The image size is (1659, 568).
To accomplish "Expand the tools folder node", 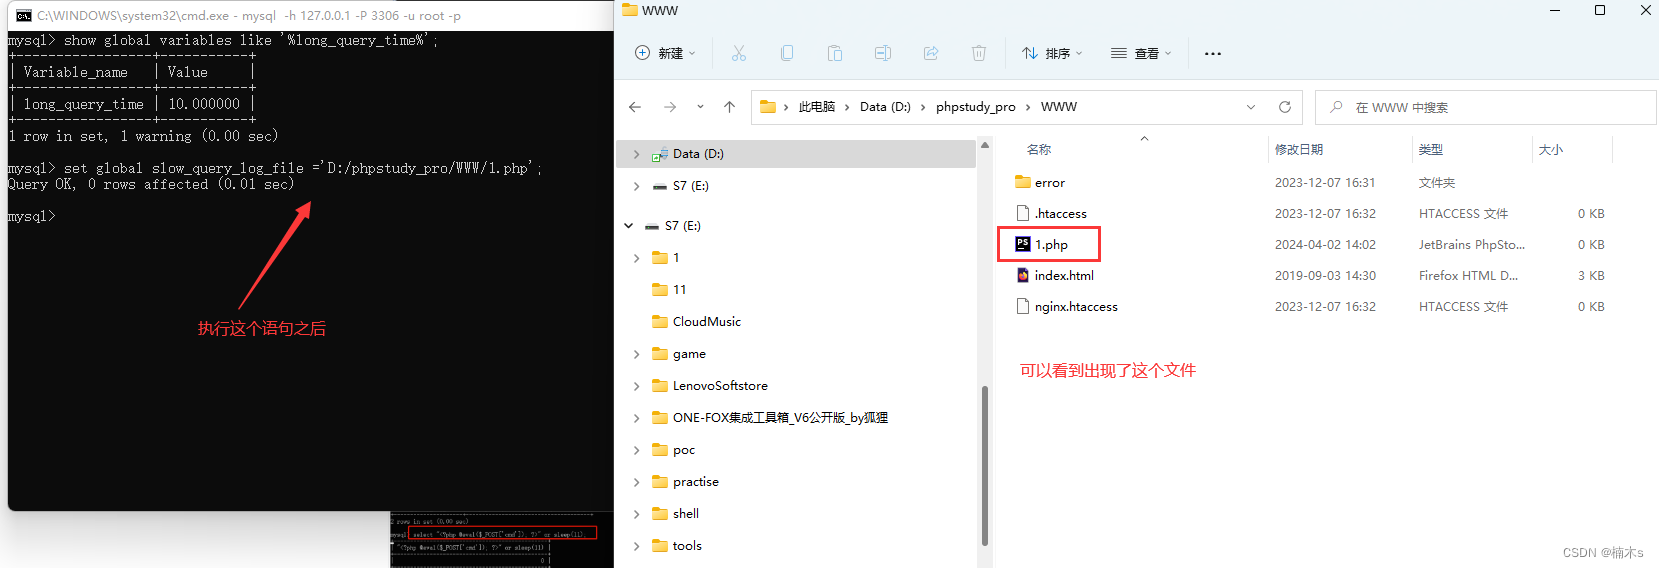I will pos(636,546).
